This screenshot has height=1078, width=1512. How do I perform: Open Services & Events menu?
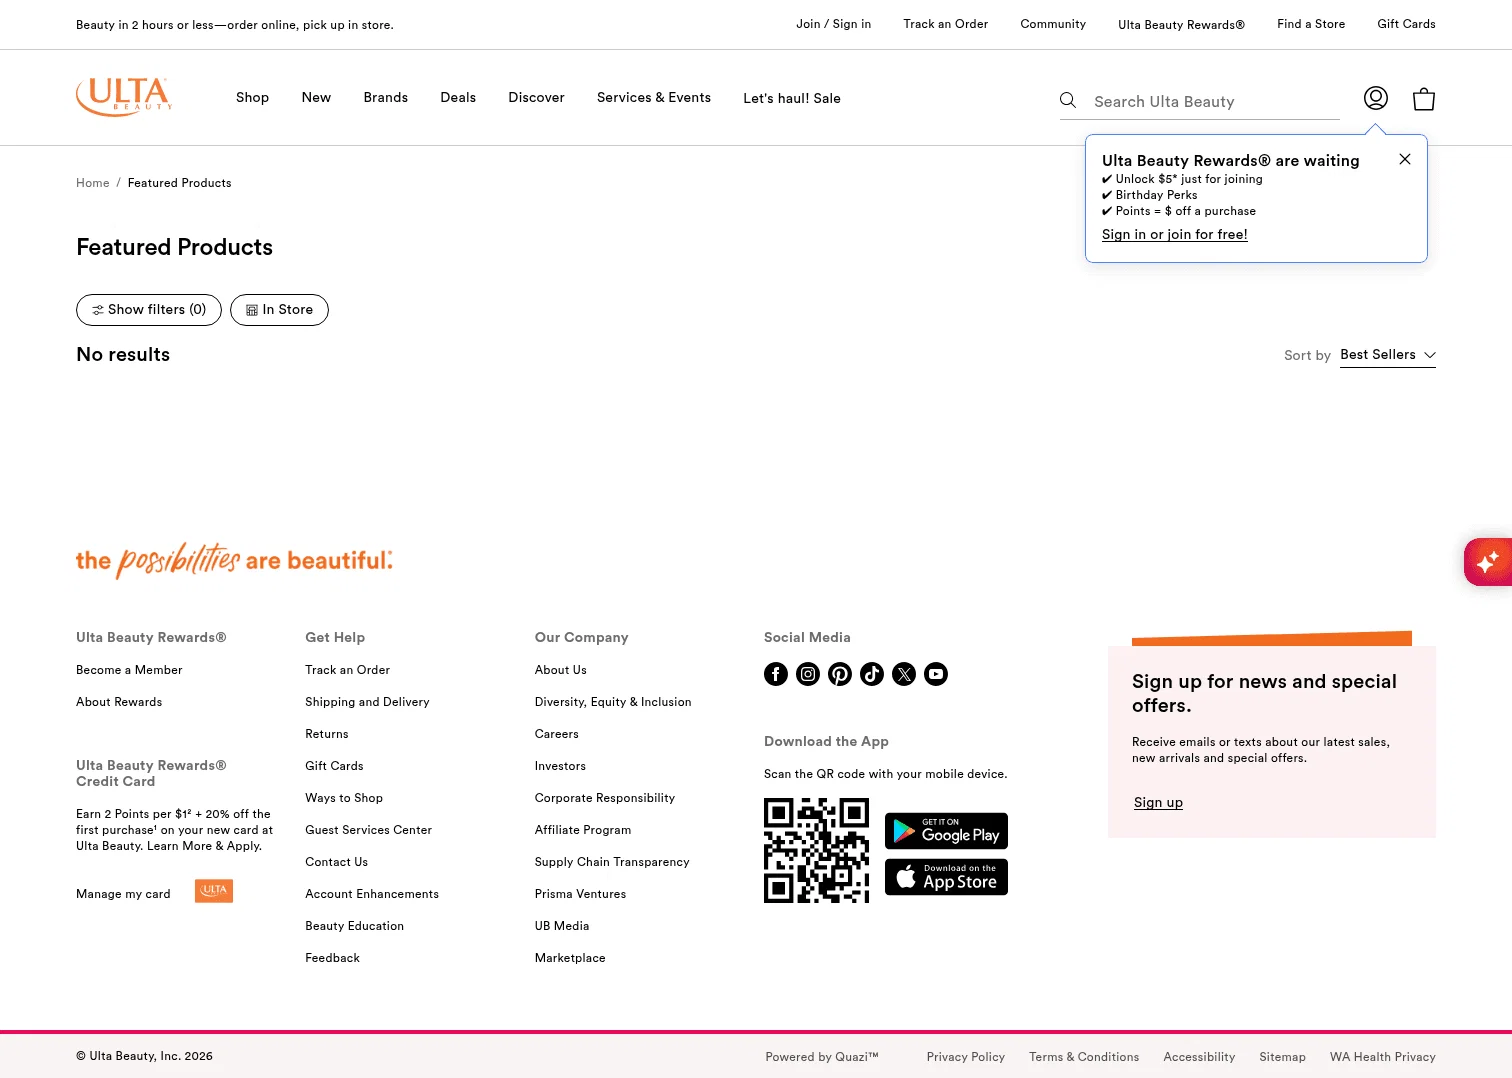click(654, 98)
